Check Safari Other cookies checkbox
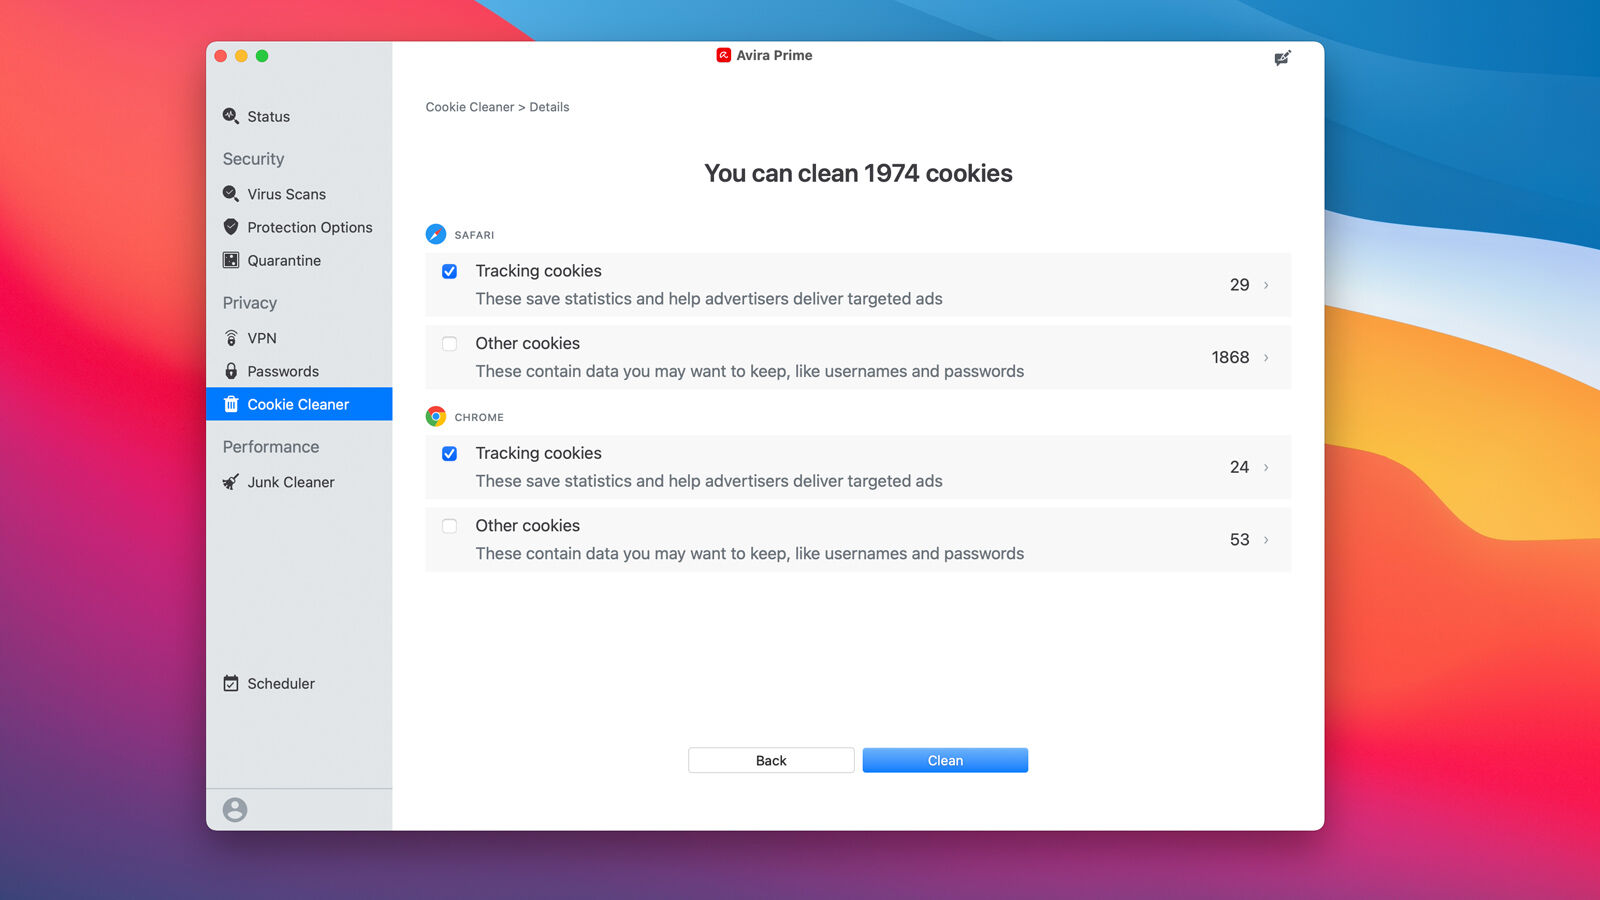The height and width of the screenshot is (900, 1600). (450, 344)
